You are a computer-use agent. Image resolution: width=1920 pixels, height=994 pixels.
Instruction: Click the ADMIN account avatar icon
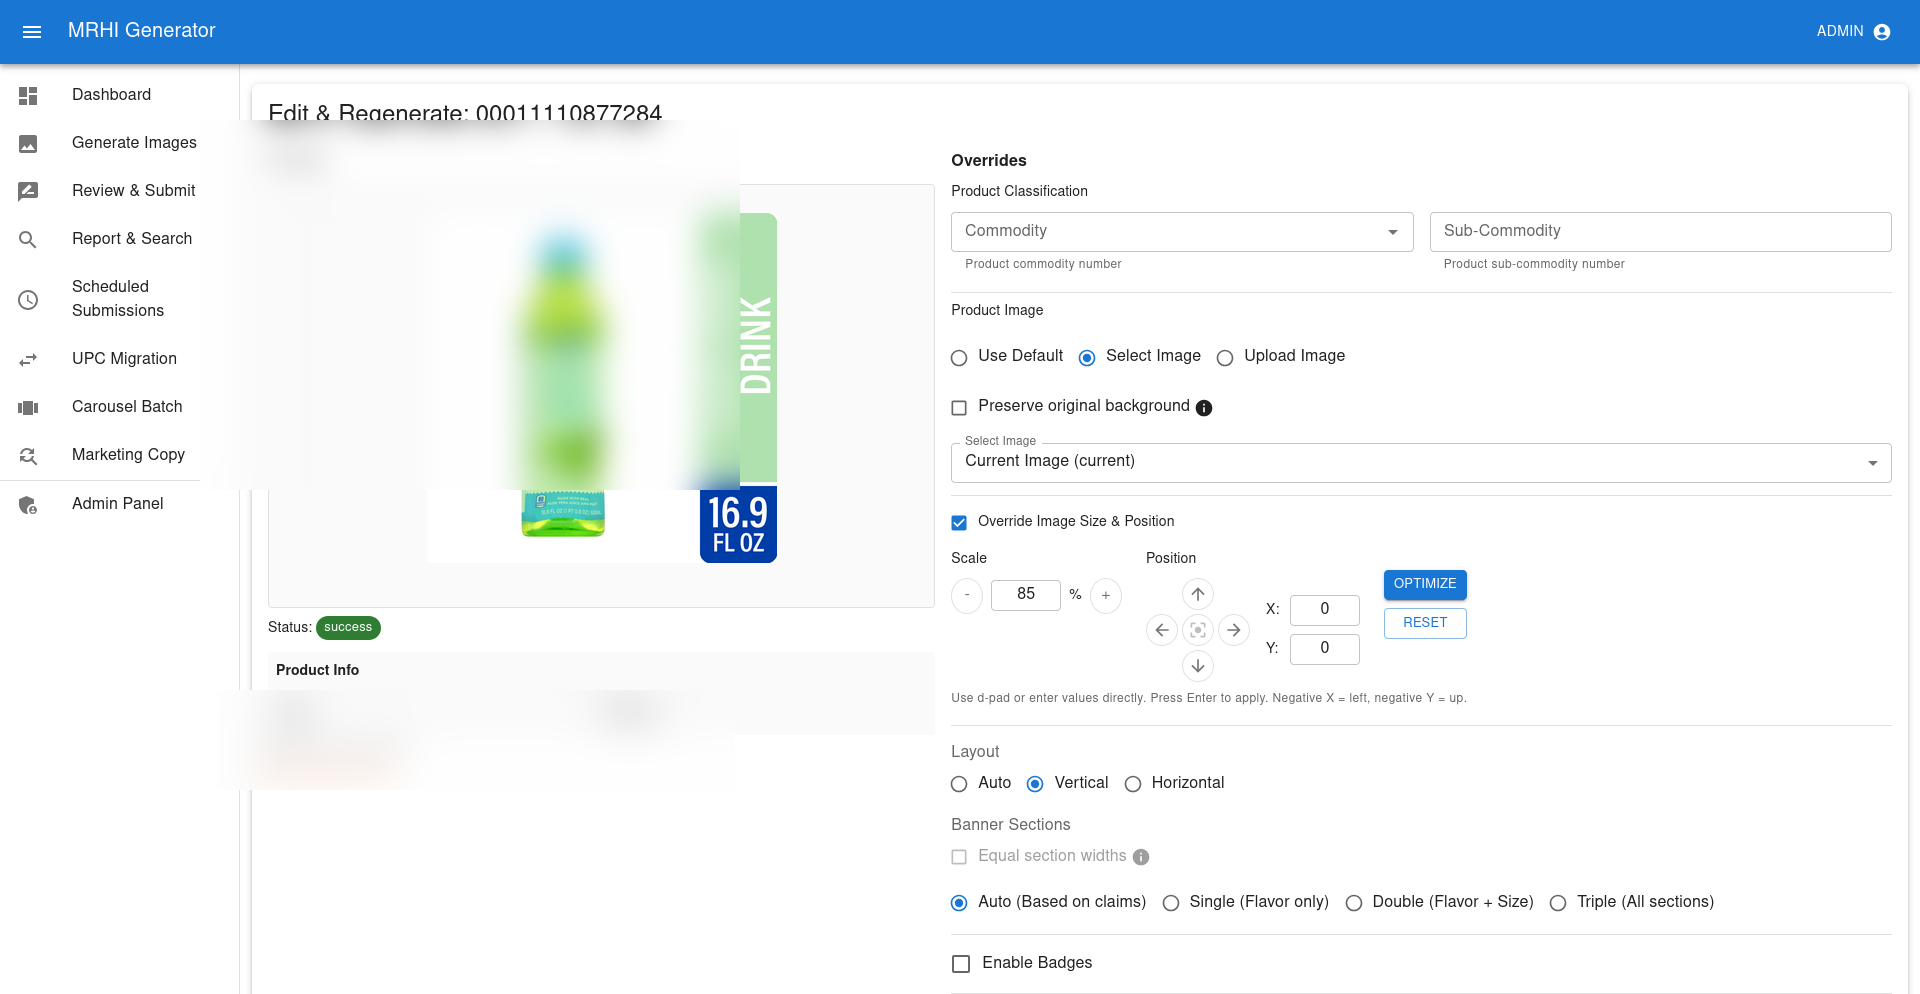pos(1883,31)
